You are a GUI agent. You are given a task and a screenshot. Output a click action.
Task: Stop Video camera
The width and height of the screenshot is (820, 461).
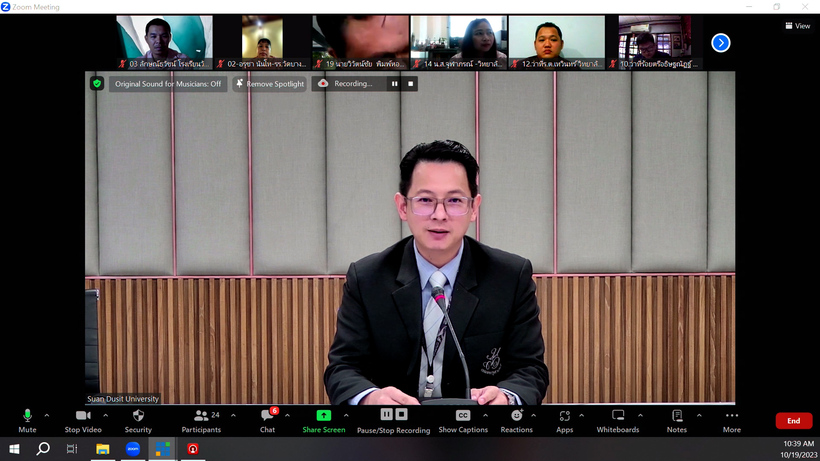coord(83,419)
